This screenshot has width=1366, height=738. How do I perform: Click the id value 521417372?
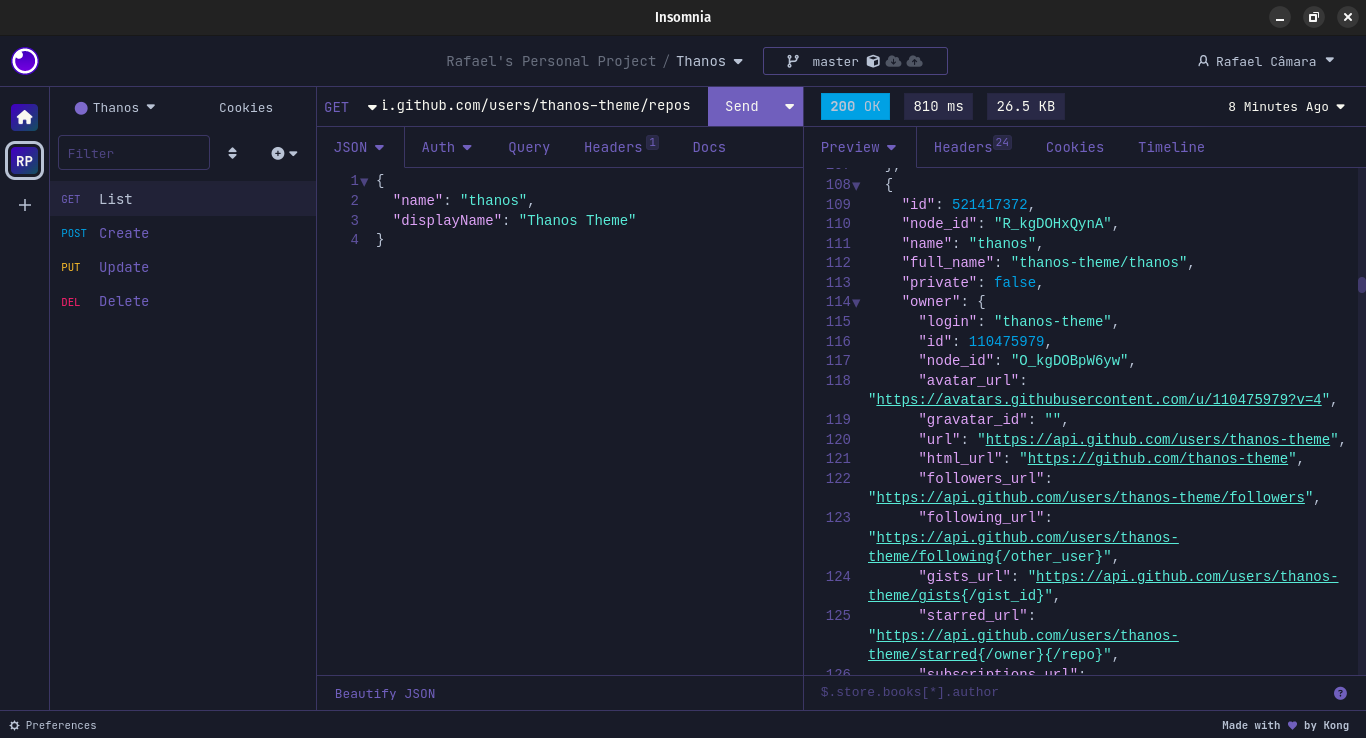(989, 205)
